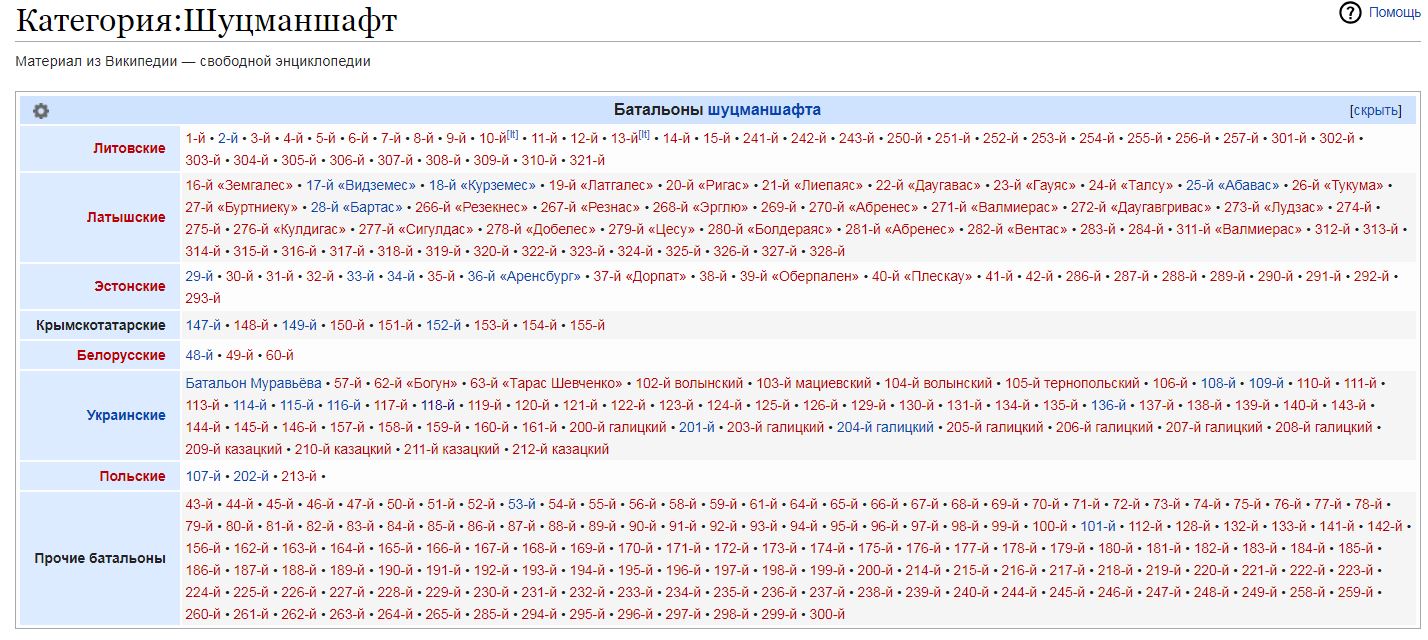This screenshot has height=640, width=1428.
Task: Click the gear icon in navbox header
Action: coord(41,111)
